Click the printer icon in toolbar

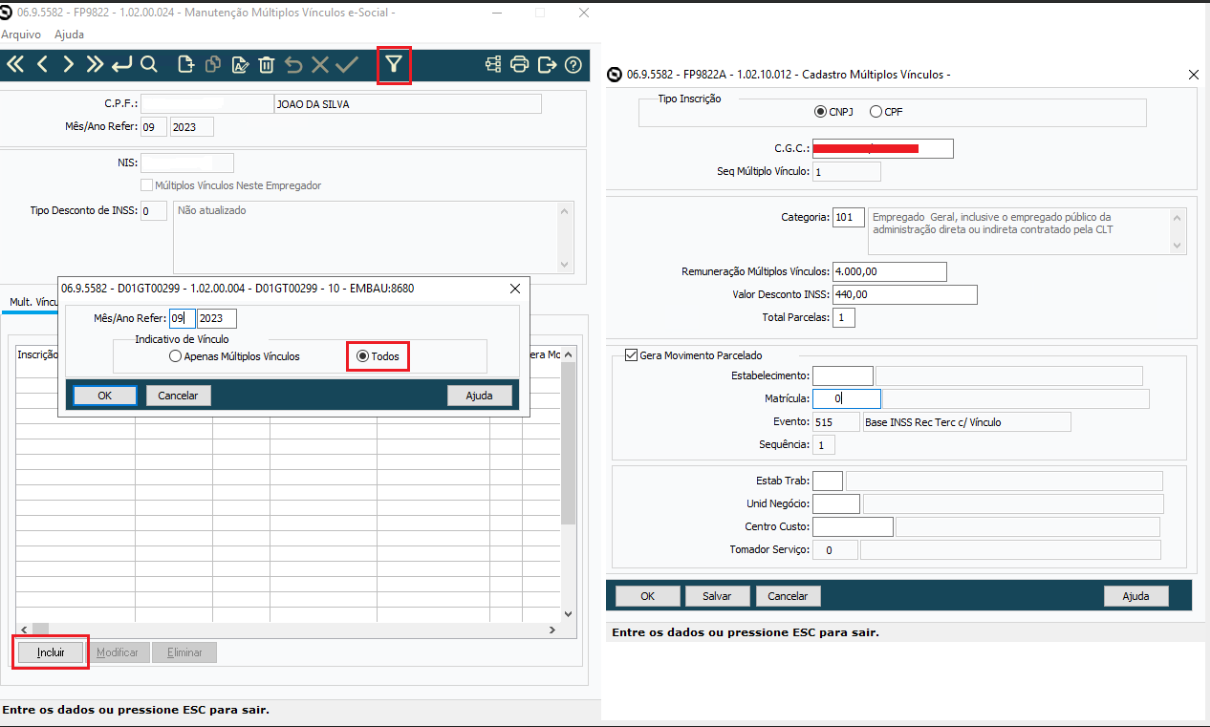(x=519, y=65)
